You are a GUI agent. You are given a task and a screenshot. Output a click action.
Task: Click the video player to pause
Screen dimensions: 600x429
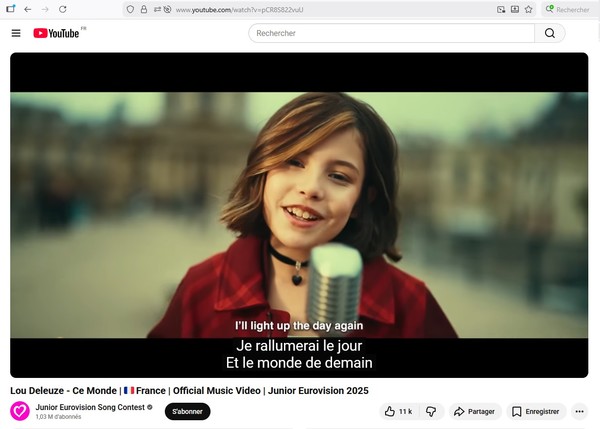[300, 200]
